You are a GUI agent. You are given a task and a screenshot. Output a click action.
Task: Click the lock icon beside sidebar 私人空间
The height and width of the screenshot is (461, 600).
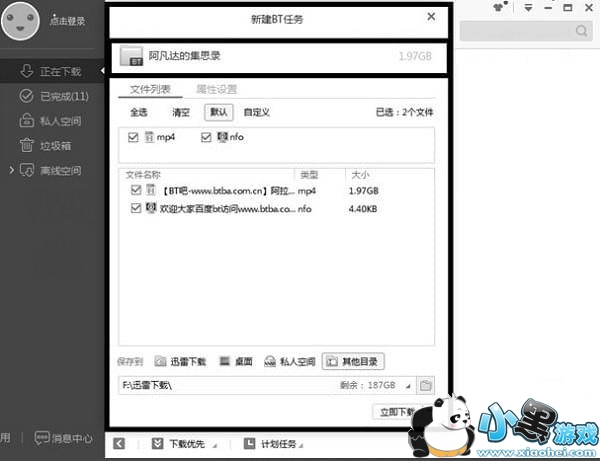(26, 121)
